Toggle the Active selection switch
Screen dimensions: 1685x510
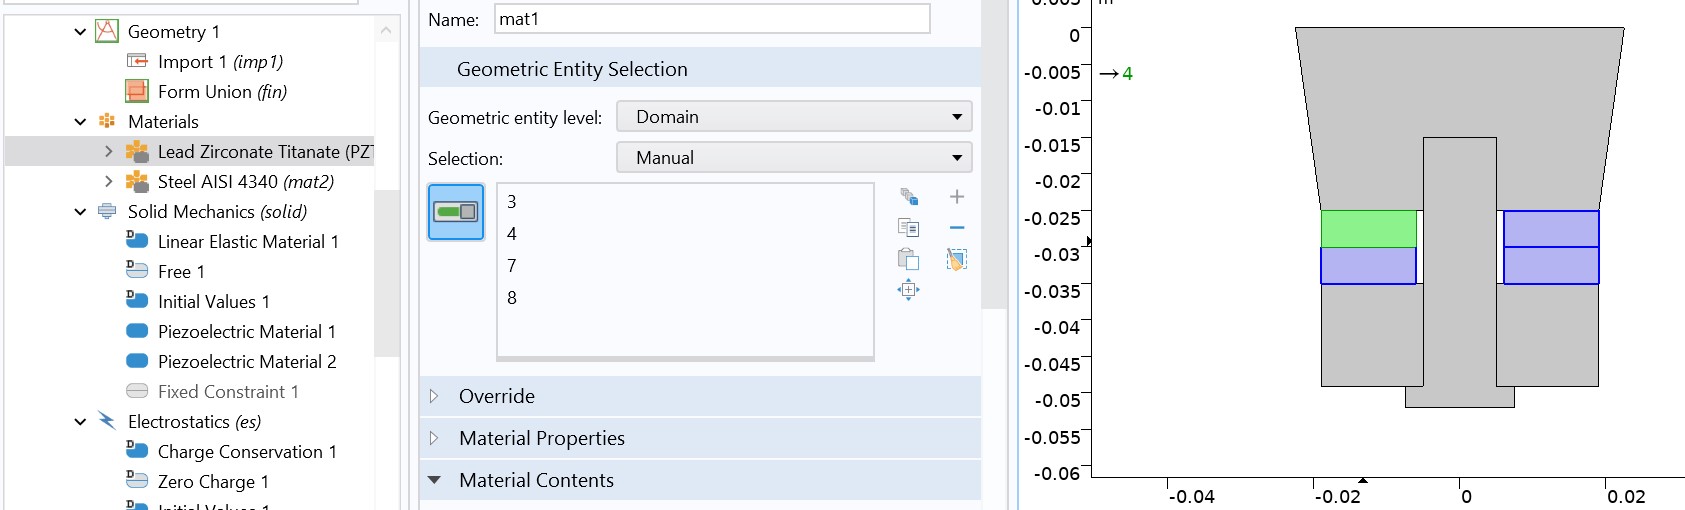pyautogui.click(x=456, y=212)
